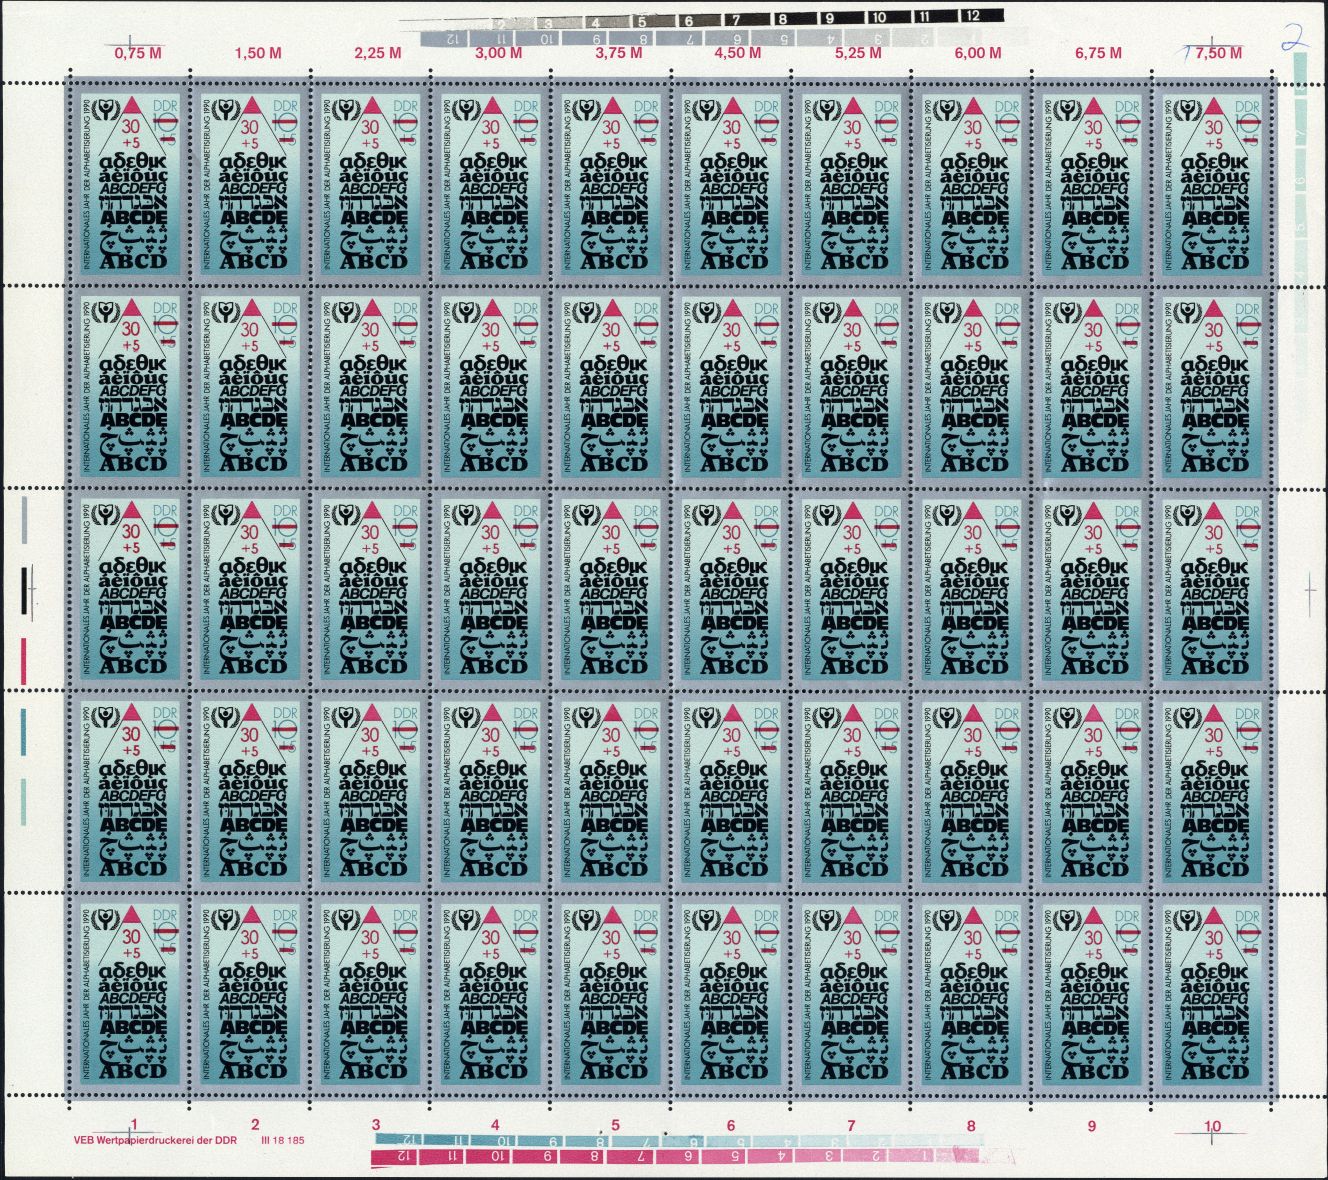Screen dimensions: 1328x1180
Task: Click bottom margin column number "6"
Action: coord(731,1125)
